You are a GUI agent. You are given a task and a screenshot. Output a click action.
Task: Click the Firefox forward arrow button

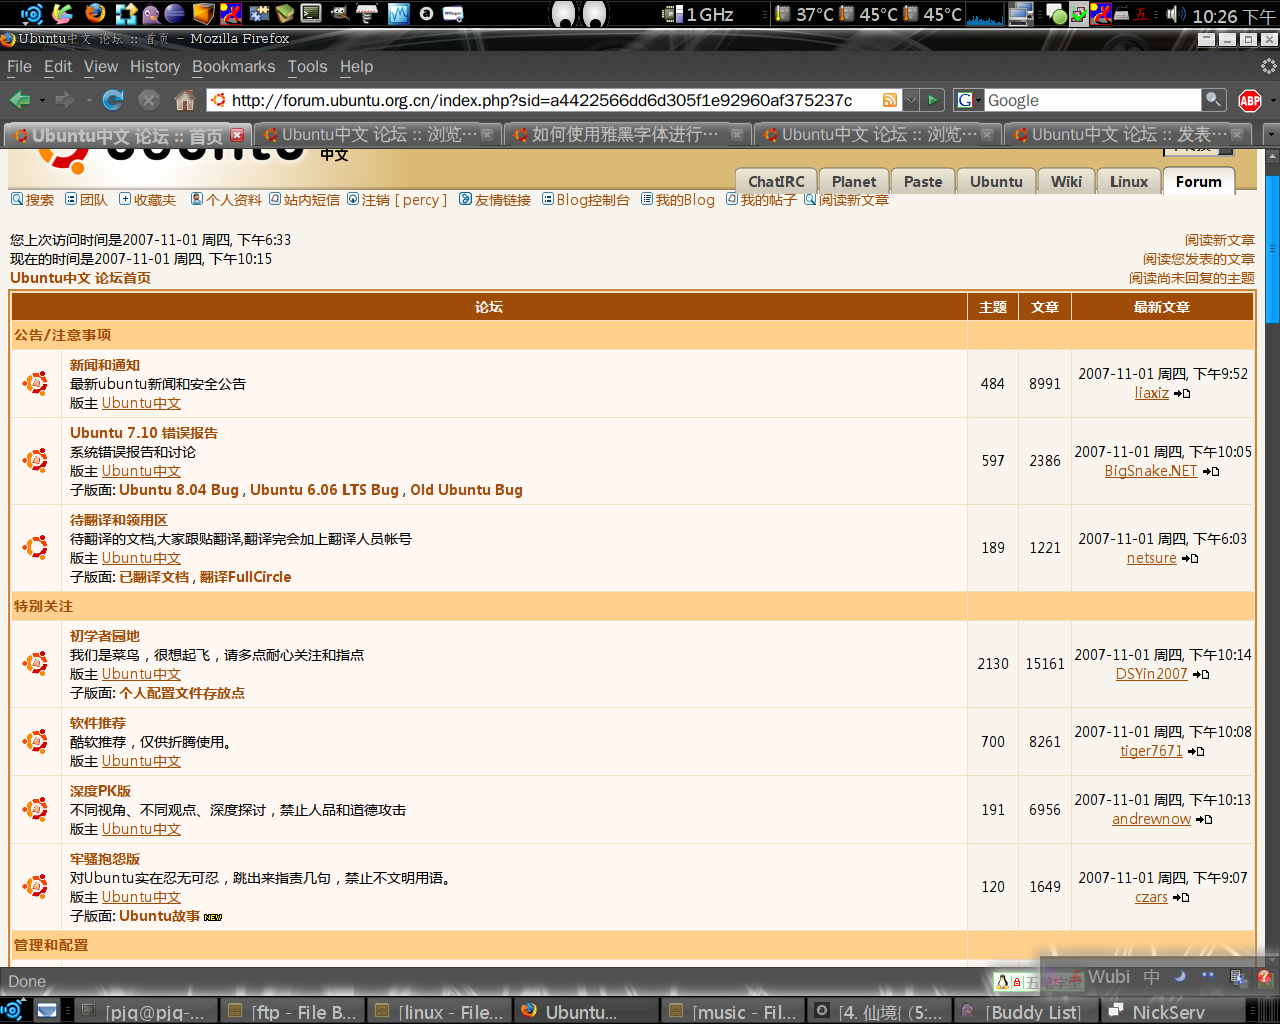[x=65, y=100]
